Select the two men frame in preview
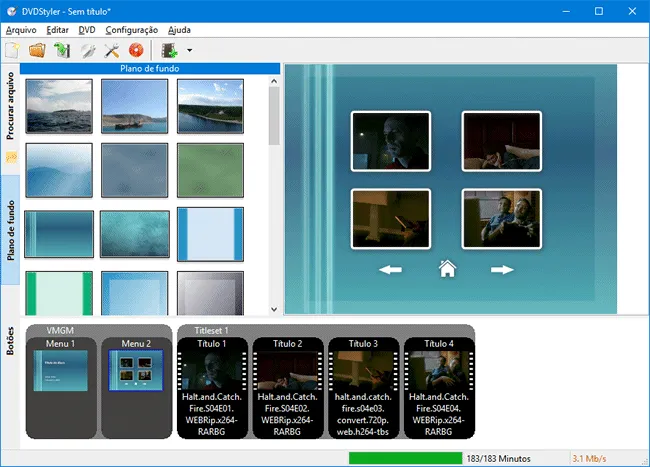This screenshot has width=650, height=467. click(502, 219)
